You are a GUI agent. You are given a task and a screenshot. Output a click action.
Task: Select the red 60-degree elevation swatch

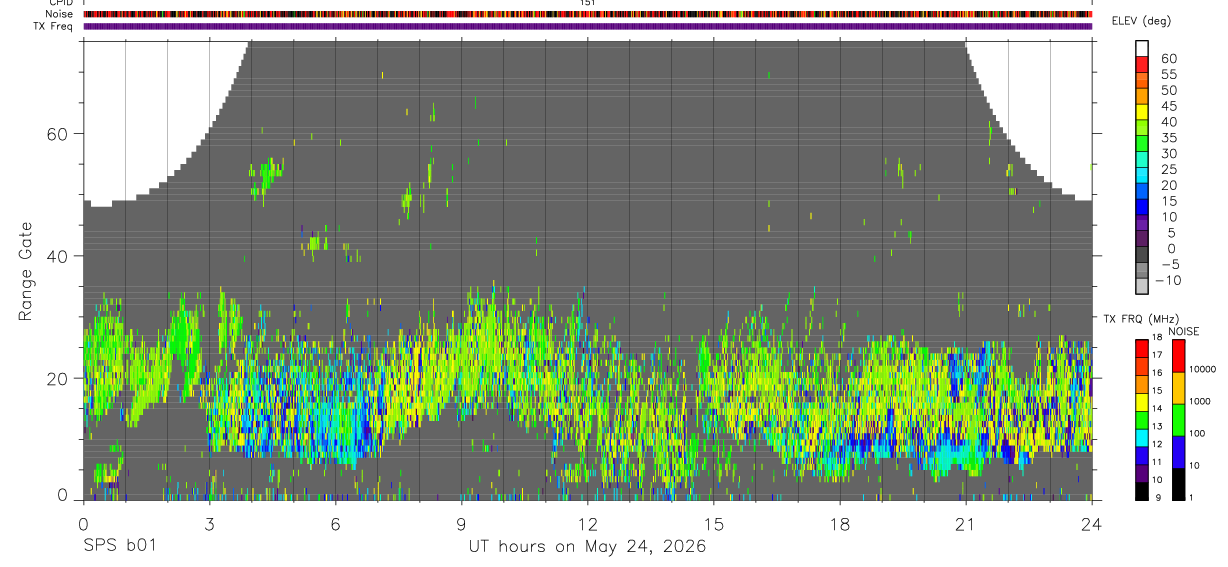tap(1142, 63)
